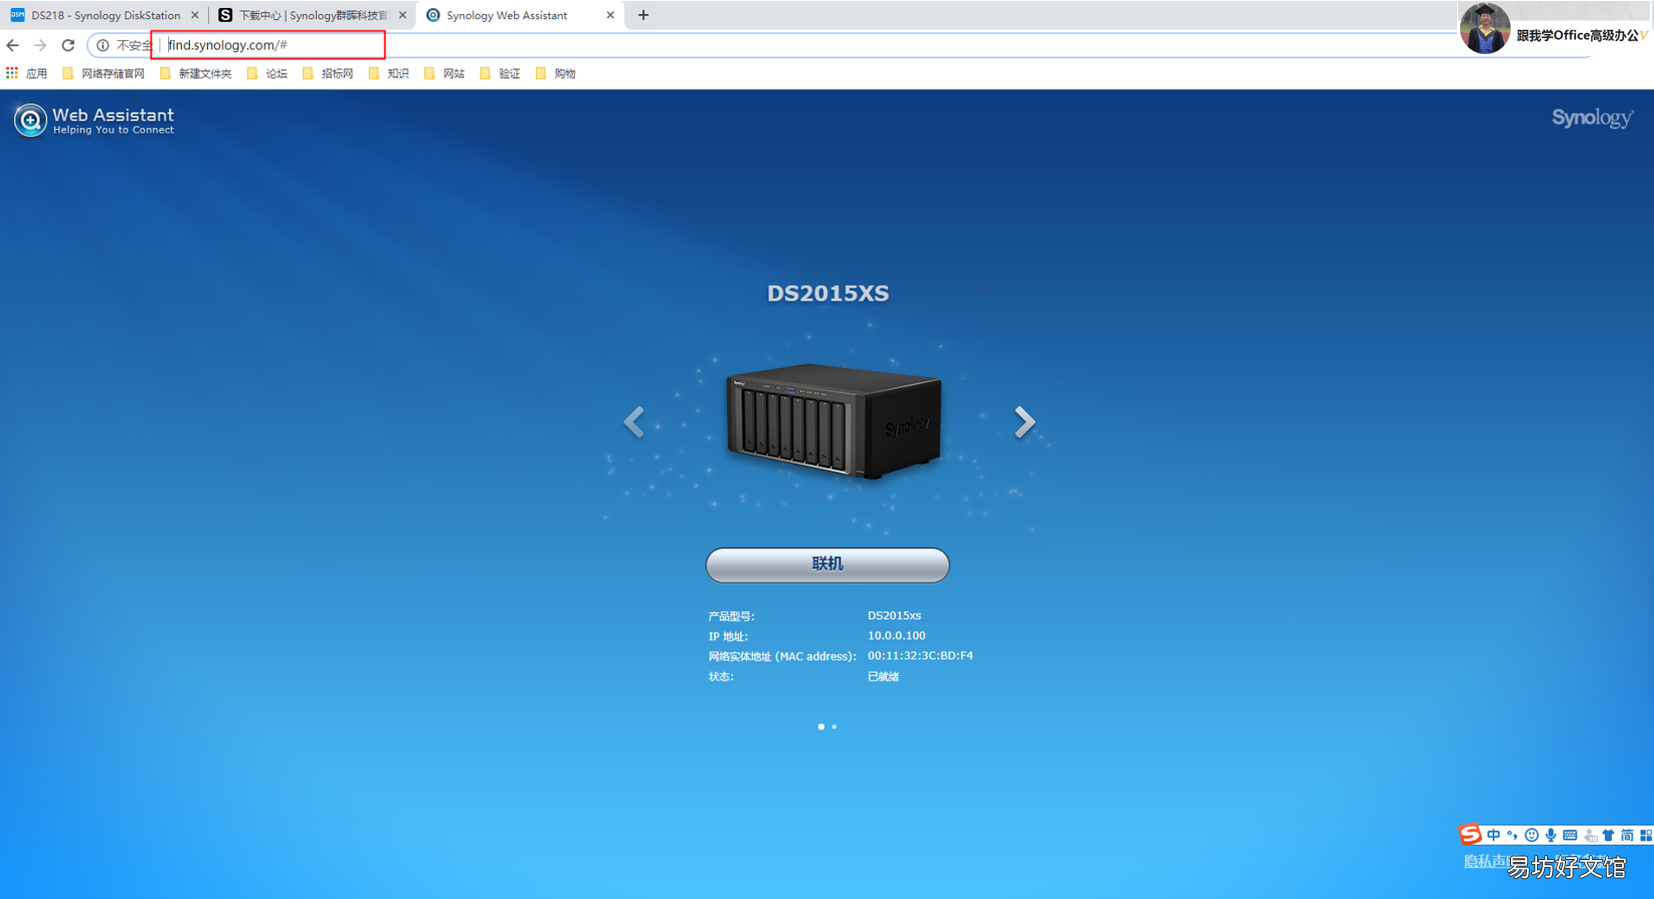The image size is (1654, 899).
Task: Click the DS2015XS device title
Action: 828,293
